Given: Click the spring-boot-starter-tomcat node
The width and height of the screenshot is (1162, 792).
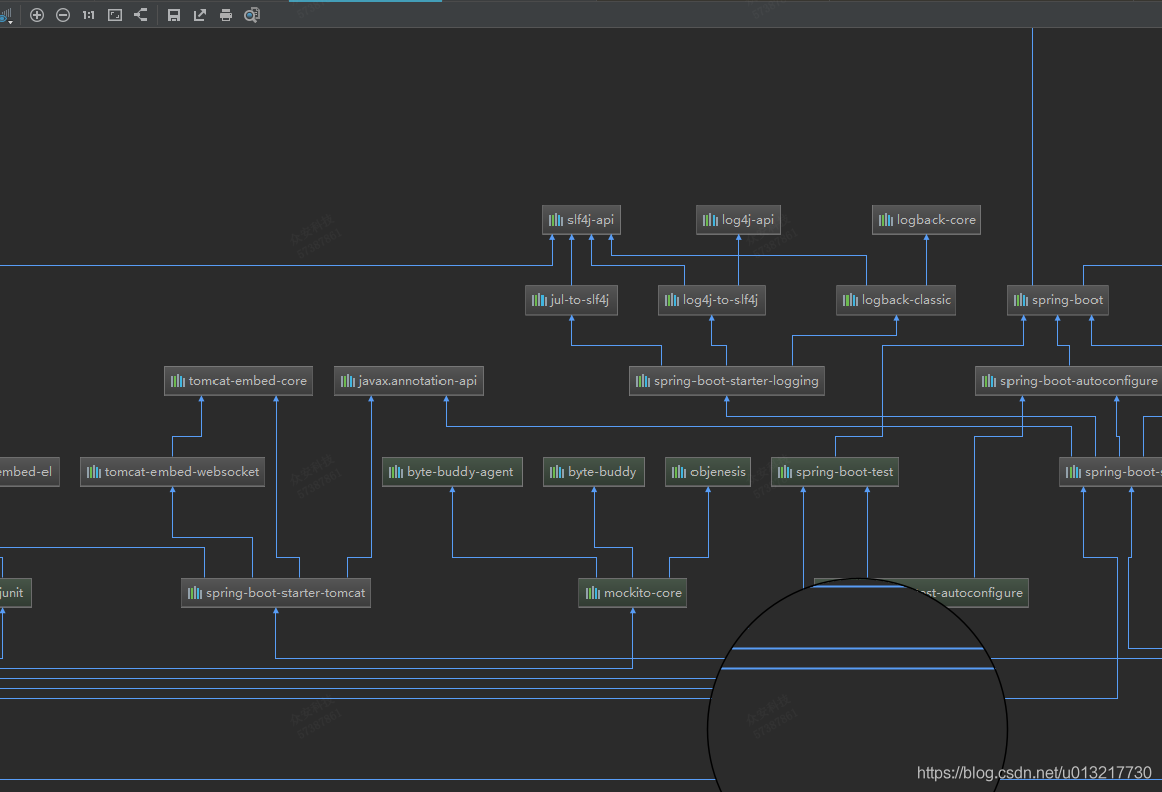Looking at the screenshot, I should pyautogui.click(x=276, y=593).
